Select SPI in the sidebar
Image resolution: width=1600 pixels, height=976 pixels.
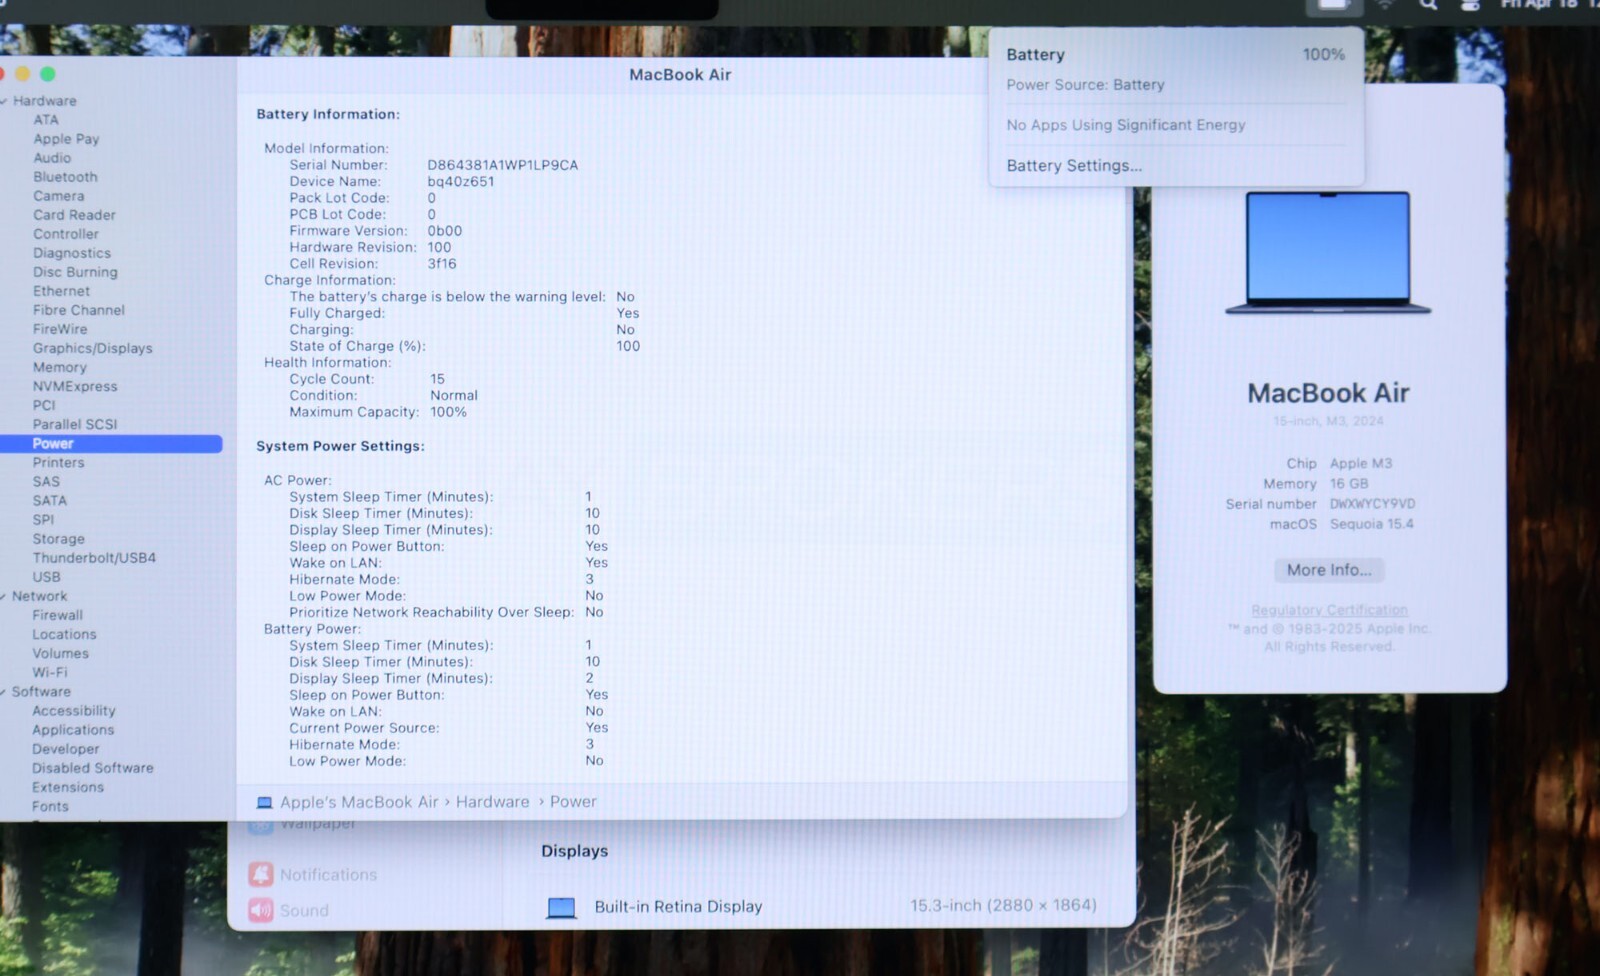point(43,520)
